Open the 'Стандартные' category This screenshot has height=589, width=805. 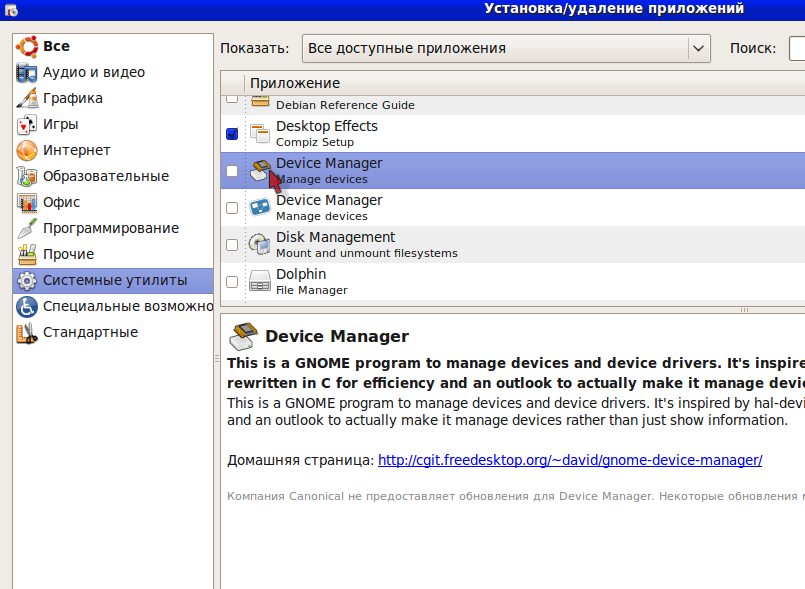pos(90,332)
